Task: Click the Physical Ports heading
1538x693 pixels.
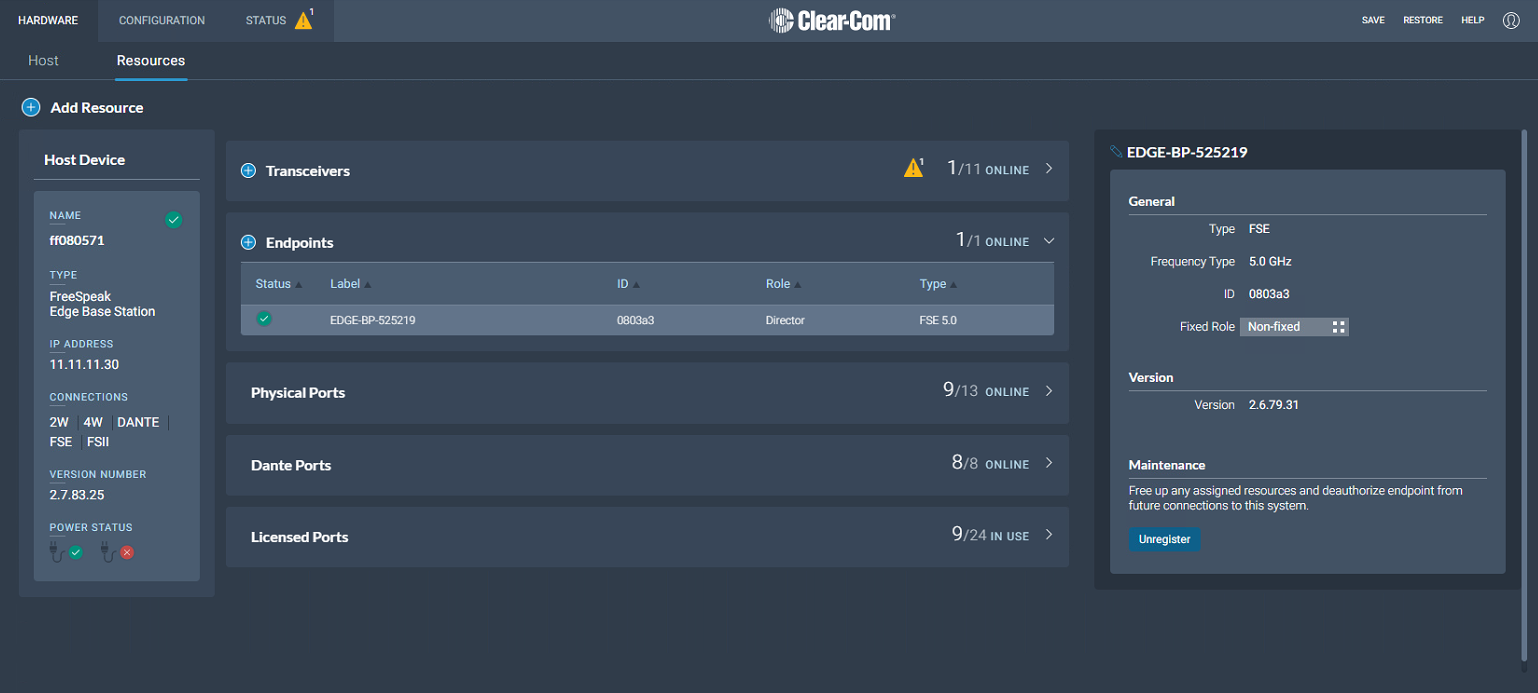Action: [298, 393]
